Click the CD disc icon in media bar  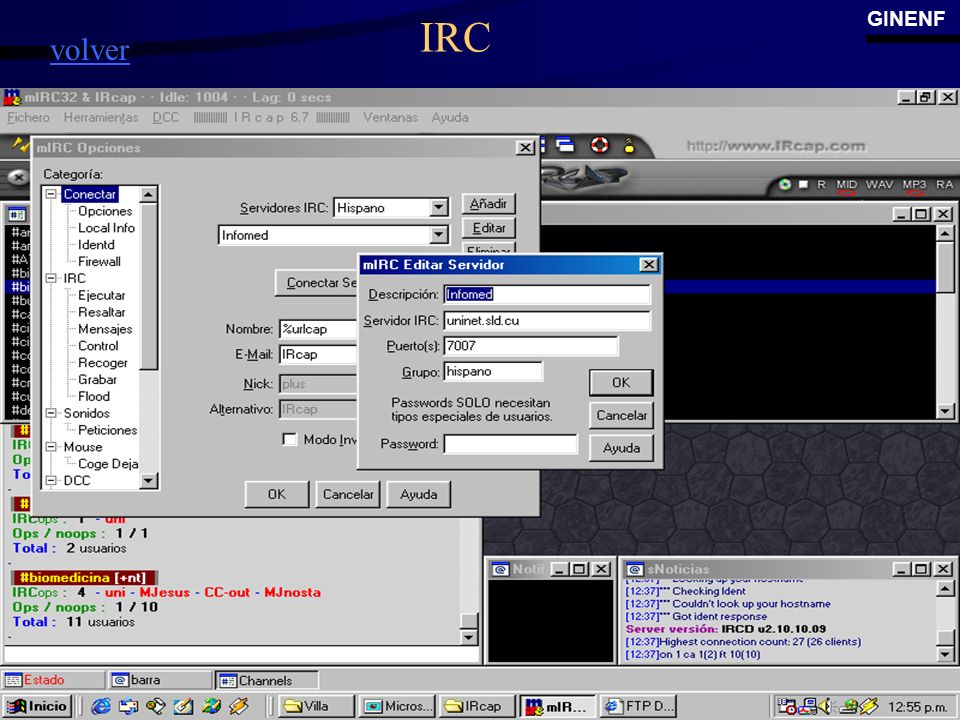784,184
